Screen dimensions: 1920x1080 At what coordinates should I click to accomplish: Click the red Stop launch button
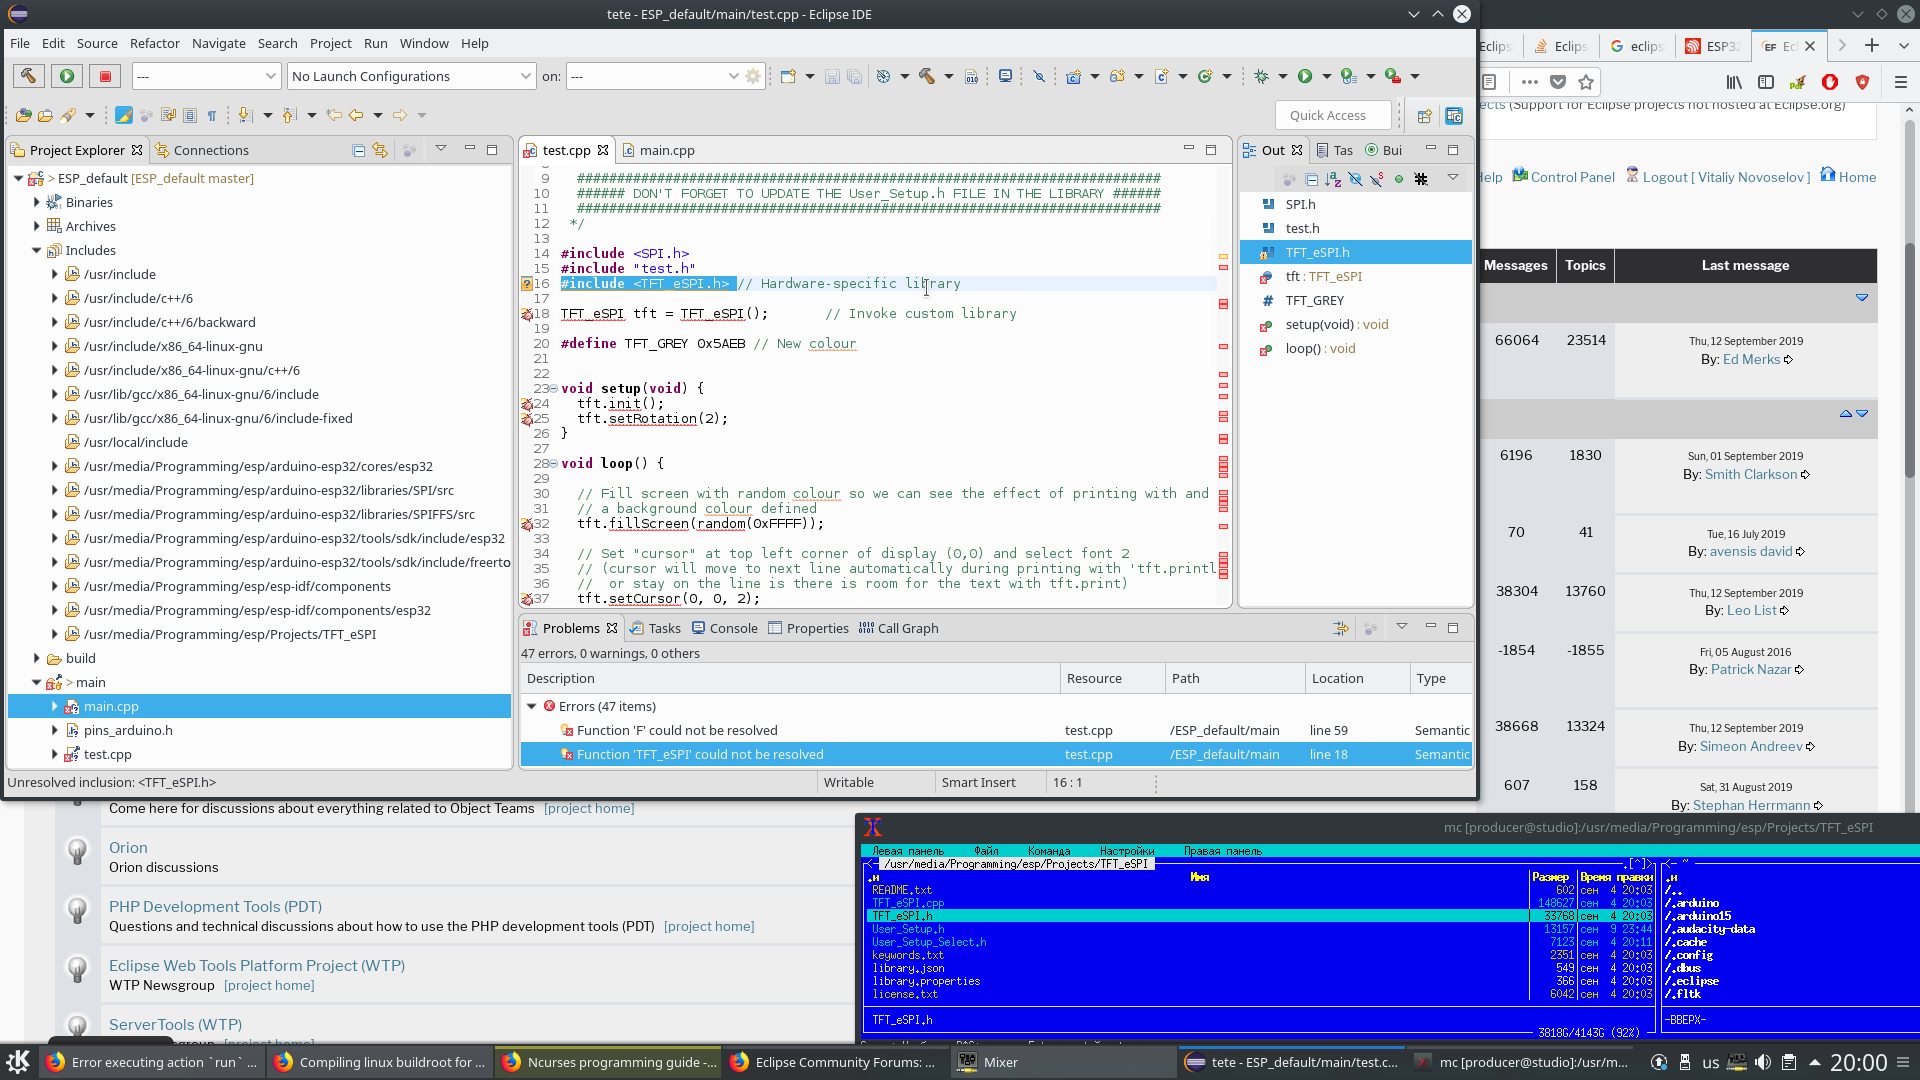(105, 76)
